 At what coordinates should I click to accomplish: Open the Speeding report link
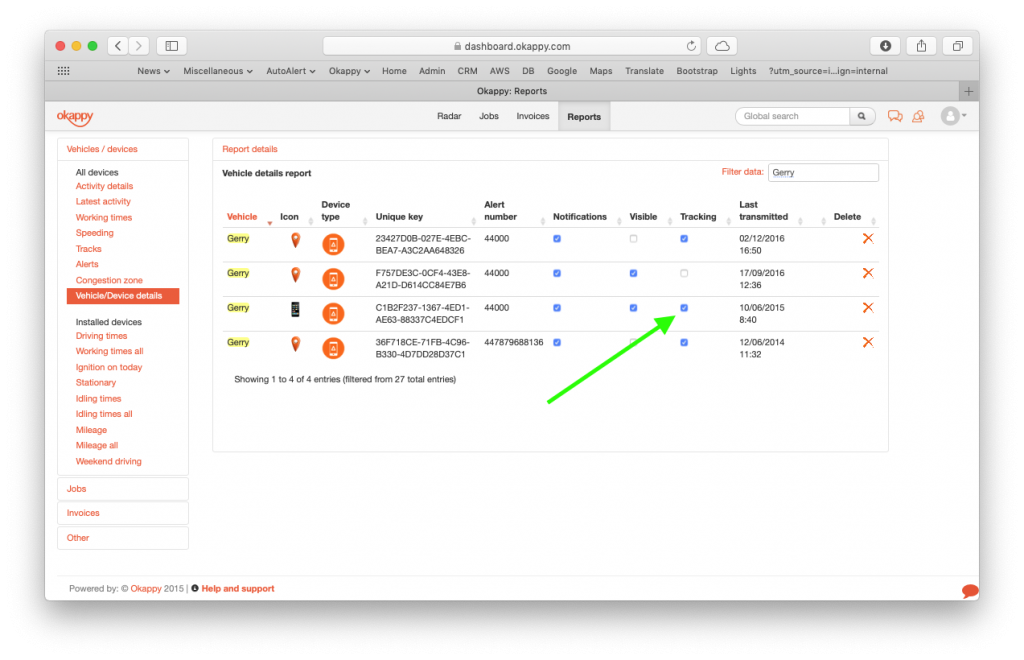pyautogui.click(x=95, y=233)
